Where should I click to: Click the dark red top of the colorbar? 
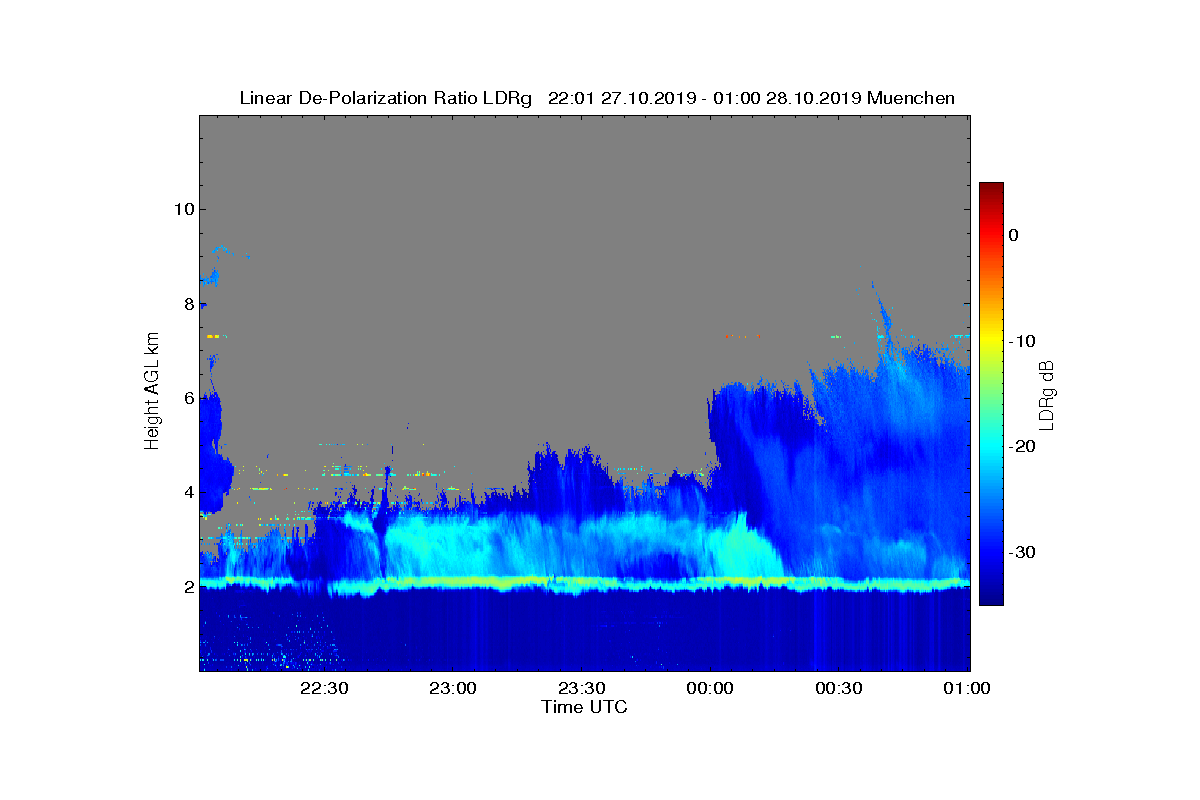click(x=991, y=190)
